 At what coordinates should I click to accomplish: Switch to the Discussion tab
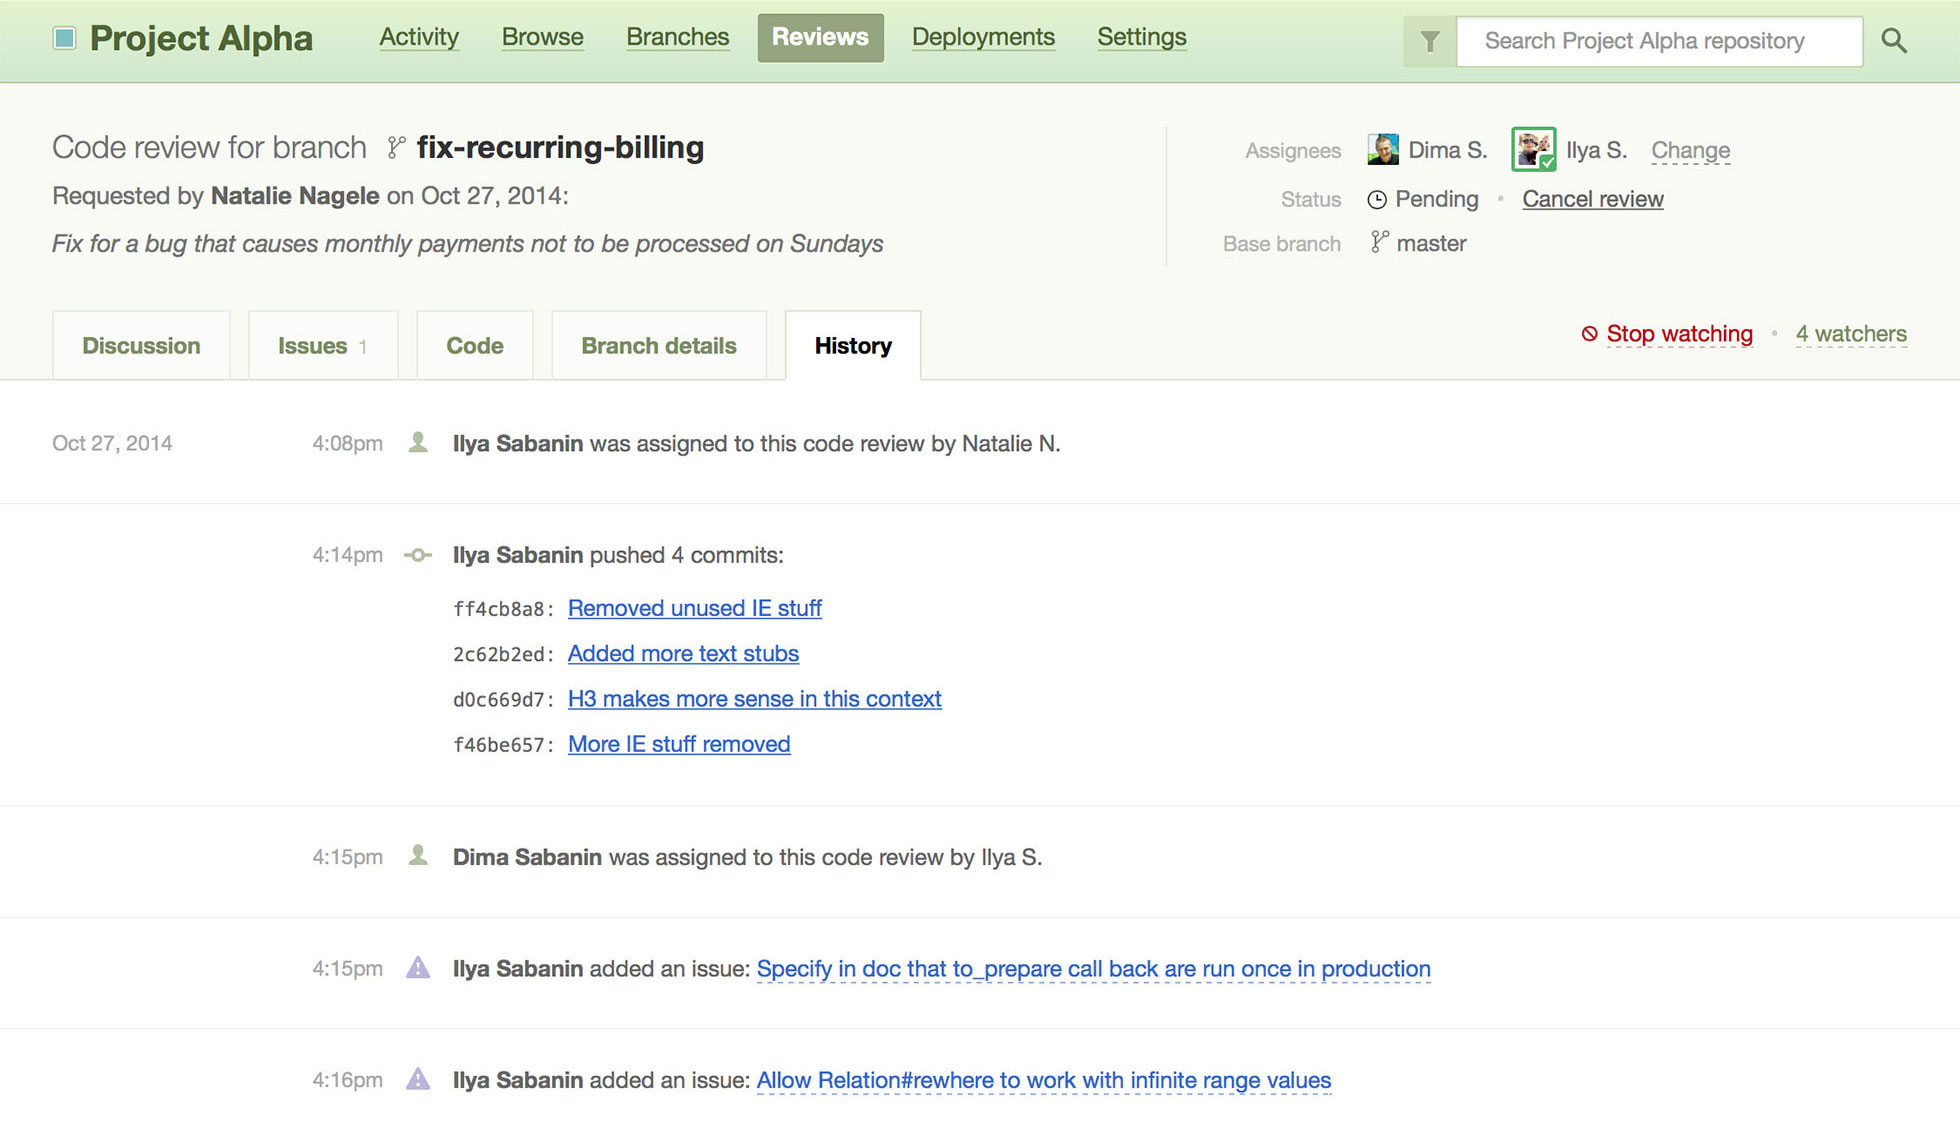click(x=141, y=346)
